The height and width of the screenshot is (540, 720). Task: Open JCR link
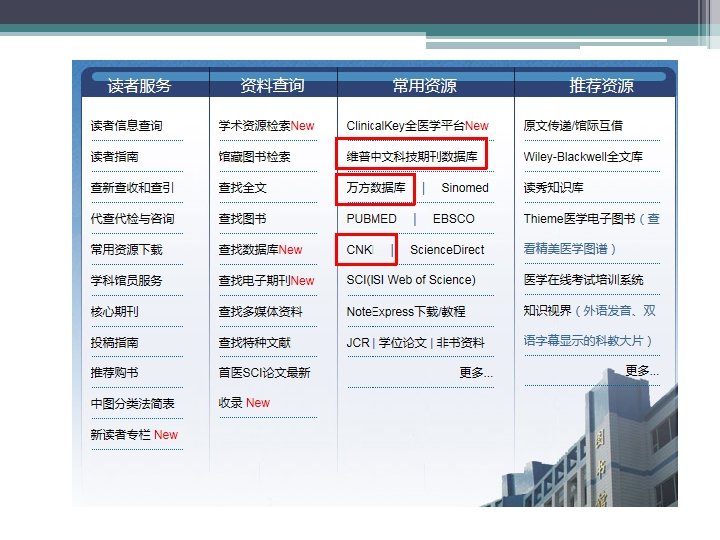pyautogui.click(x=358, y=343)
